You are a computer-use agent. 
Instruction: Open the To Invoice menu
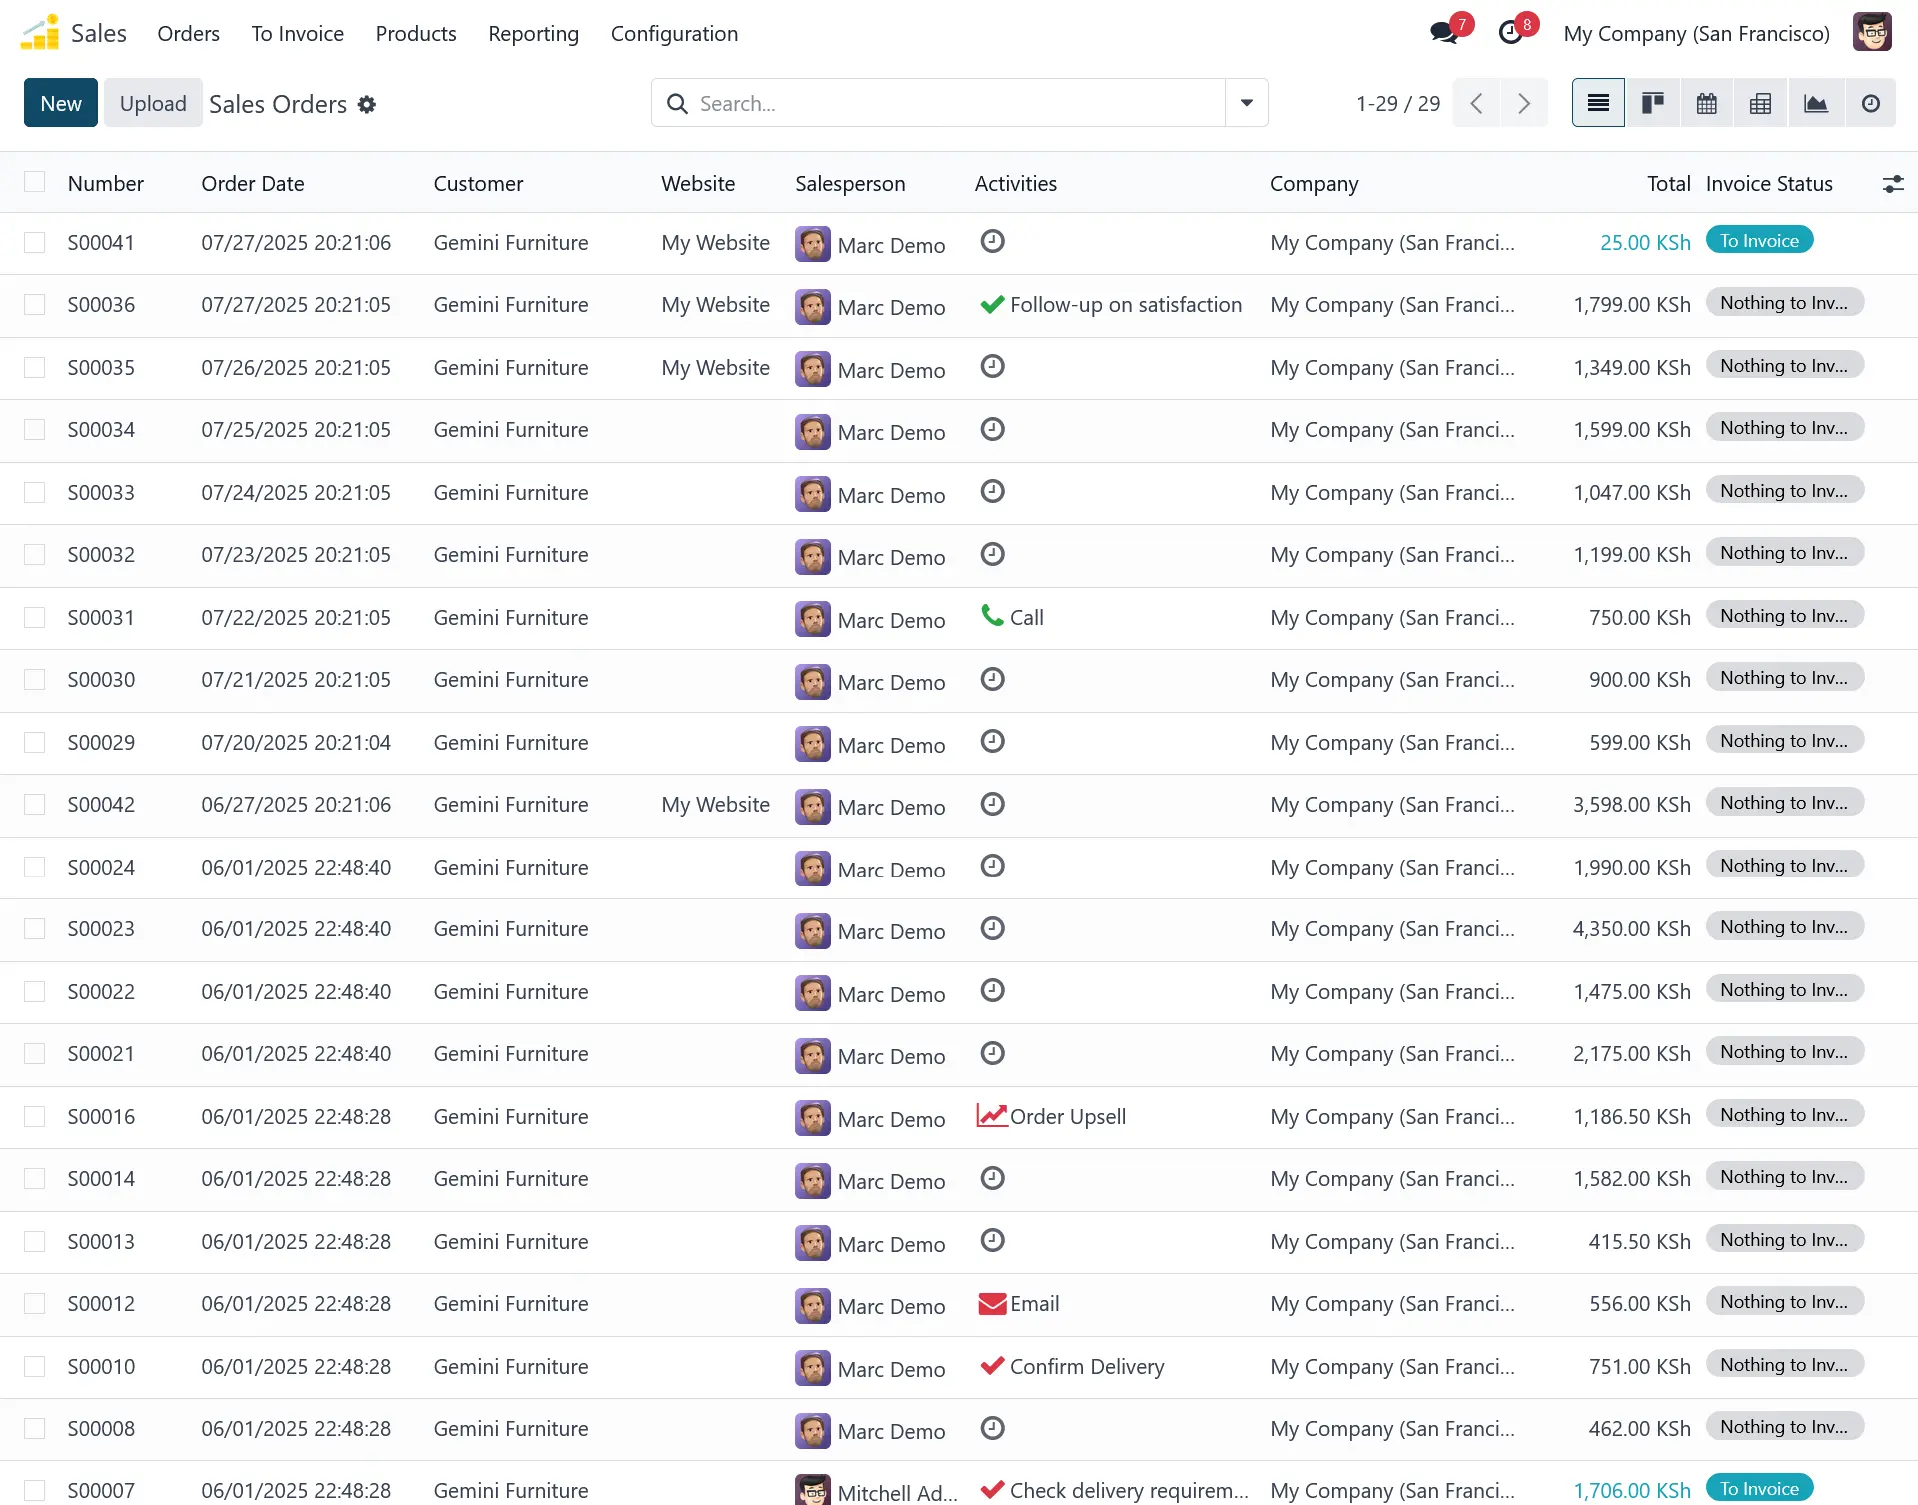[x=297, y=33]
